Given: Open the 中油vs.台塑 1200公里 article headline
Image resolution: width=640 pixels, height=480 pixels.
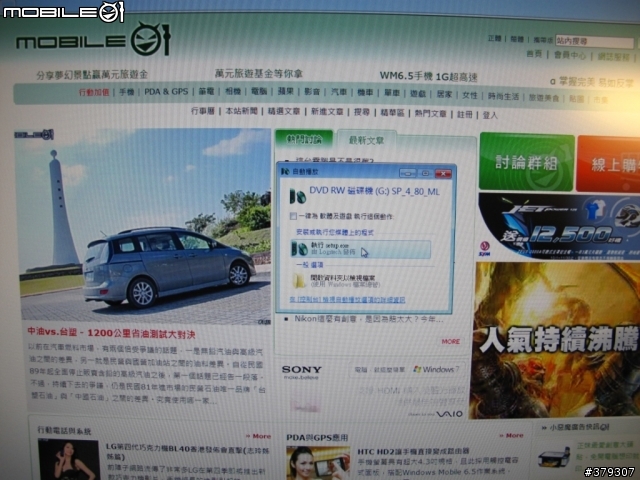Looking at the screenshot, I should tap(111, 333).
